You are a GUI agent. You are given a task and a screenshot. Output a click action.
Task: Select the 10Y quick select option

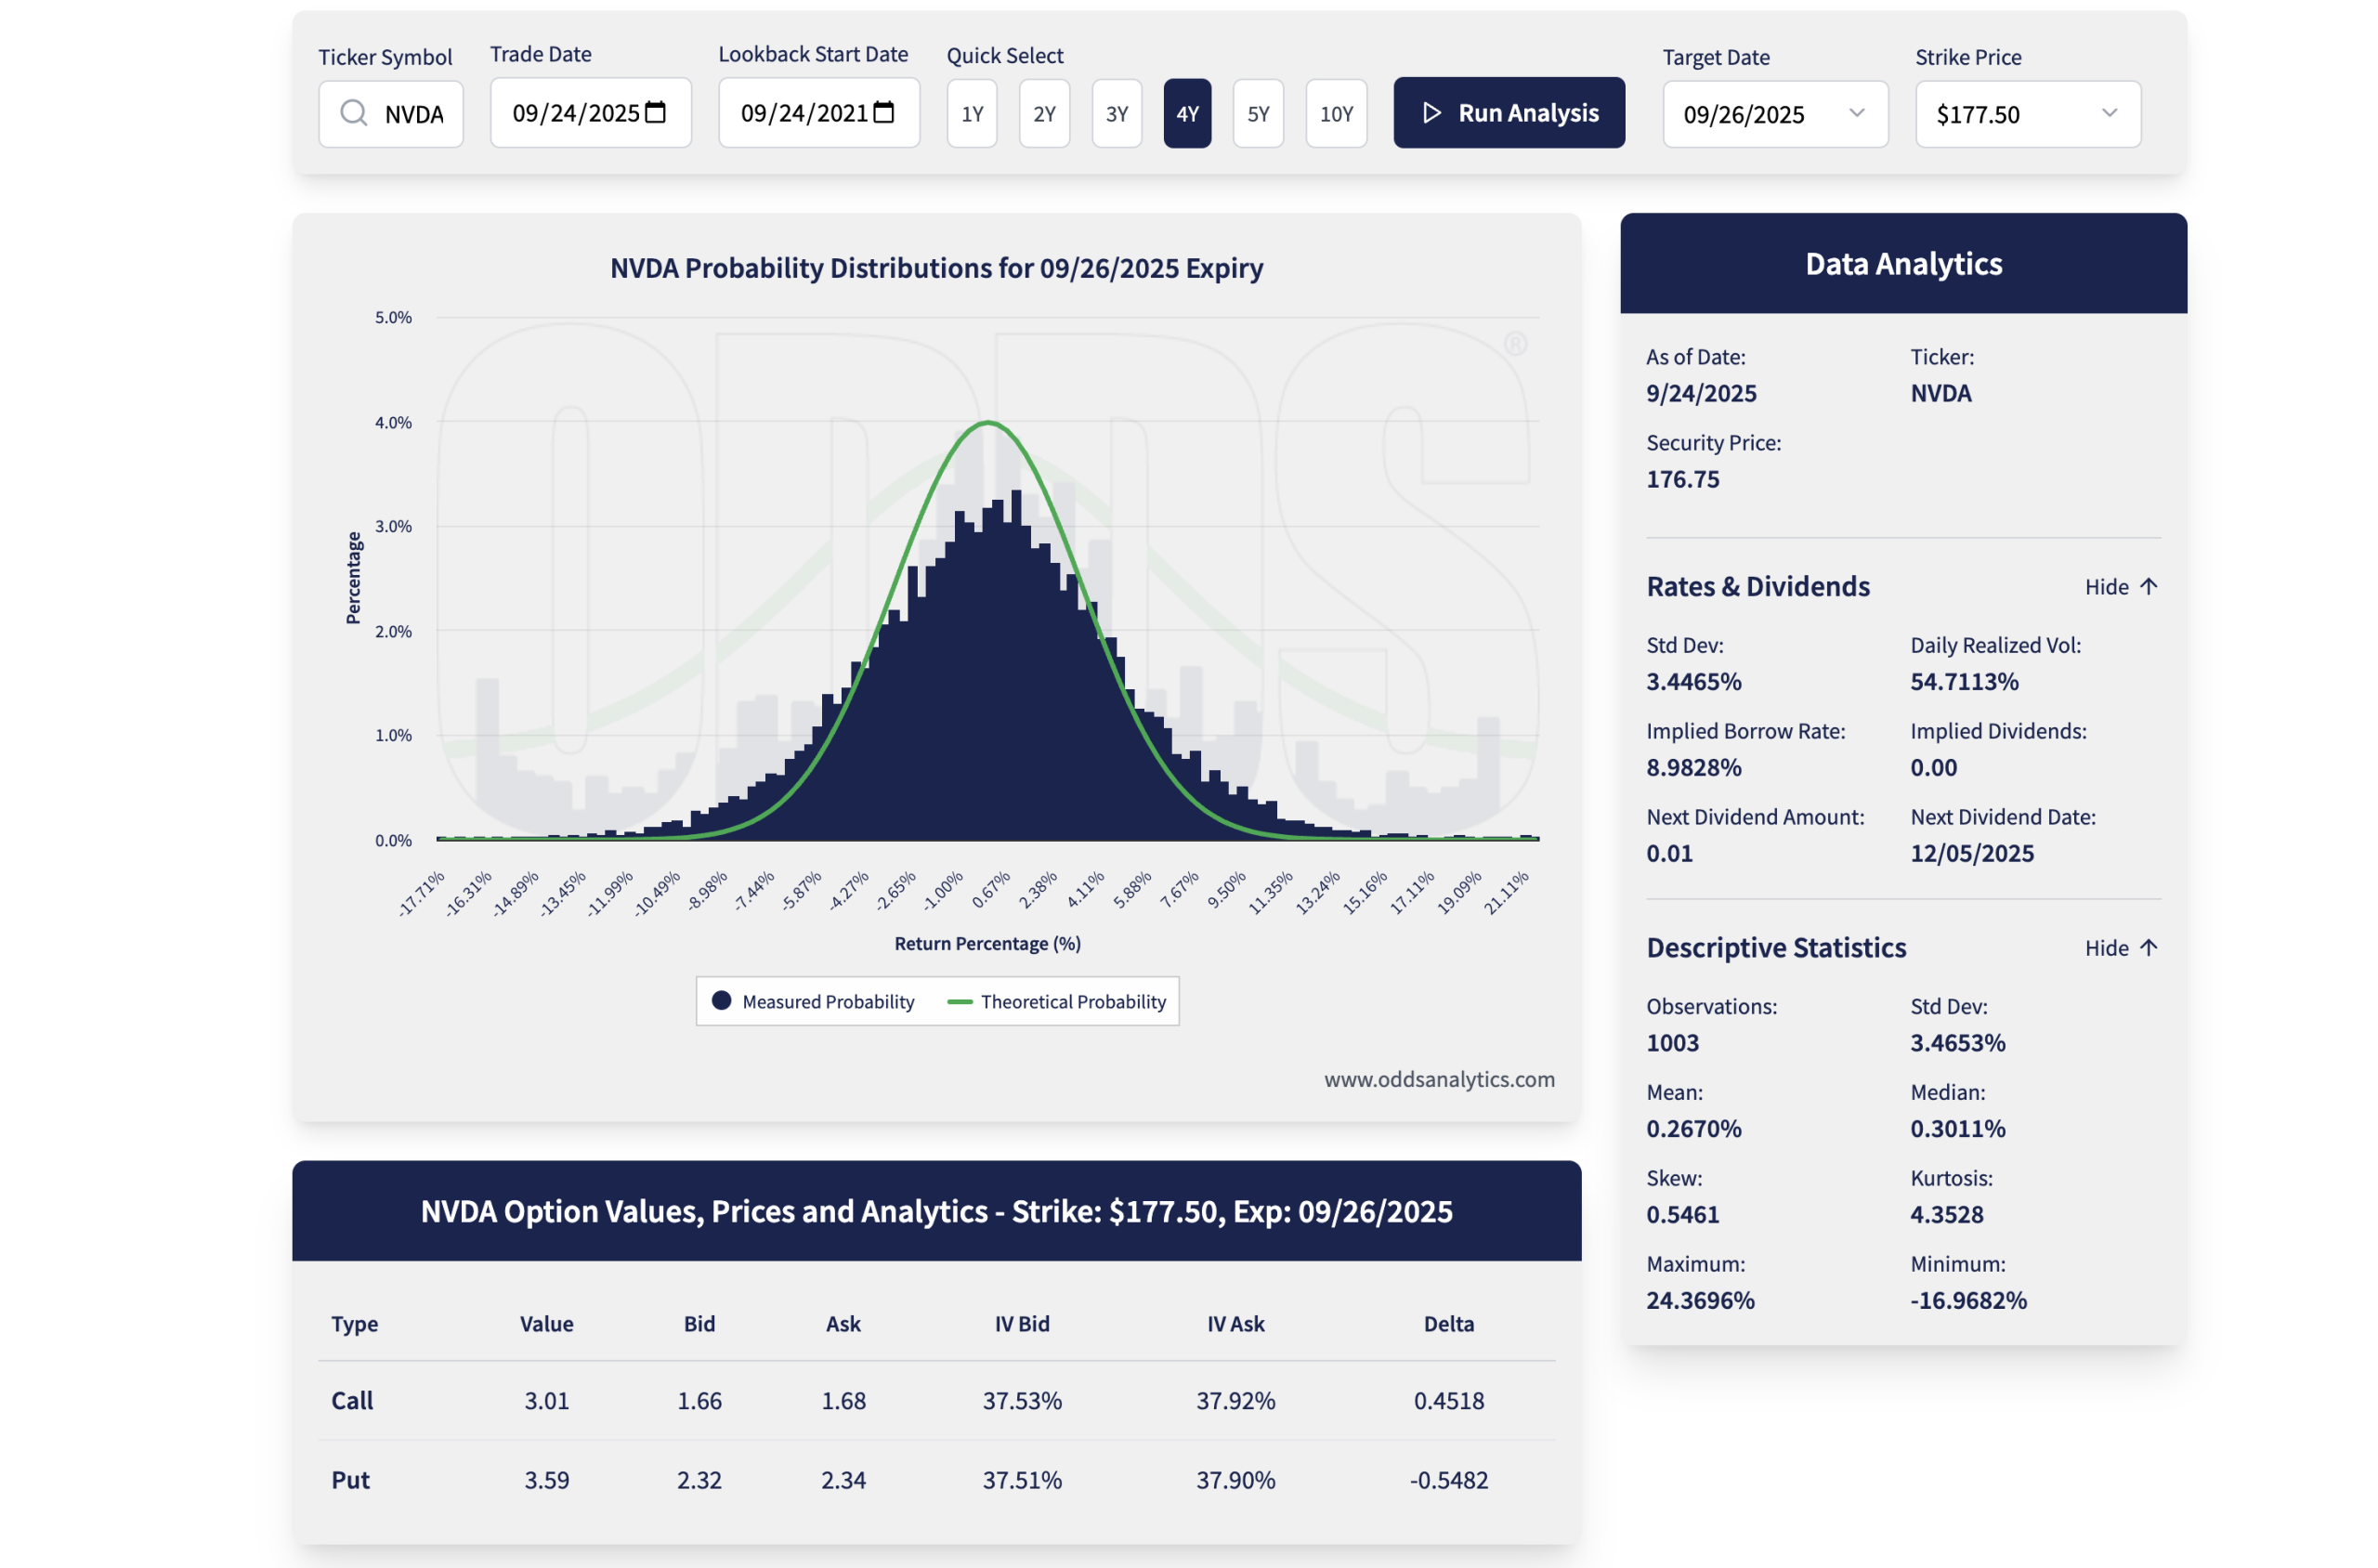(x=1335, y=114)
